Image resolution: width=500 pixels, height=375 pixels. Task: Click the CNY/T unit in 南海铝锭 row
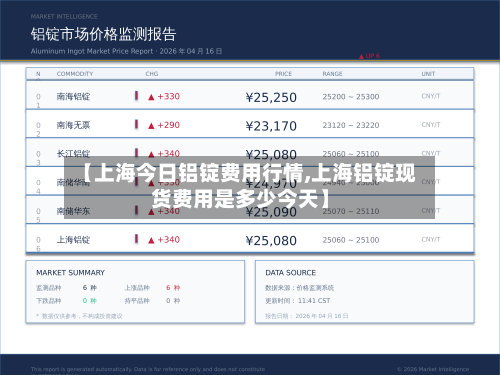click(431, 96)
